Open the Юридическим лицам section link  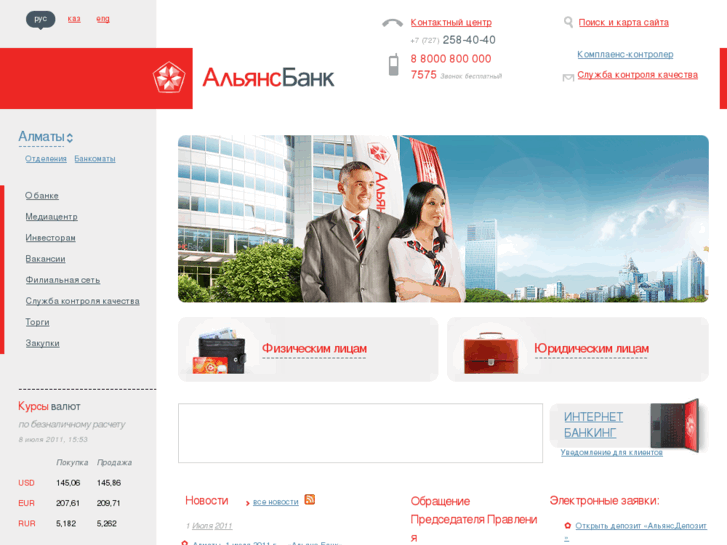pyautogui.click(x=591, y=348)
